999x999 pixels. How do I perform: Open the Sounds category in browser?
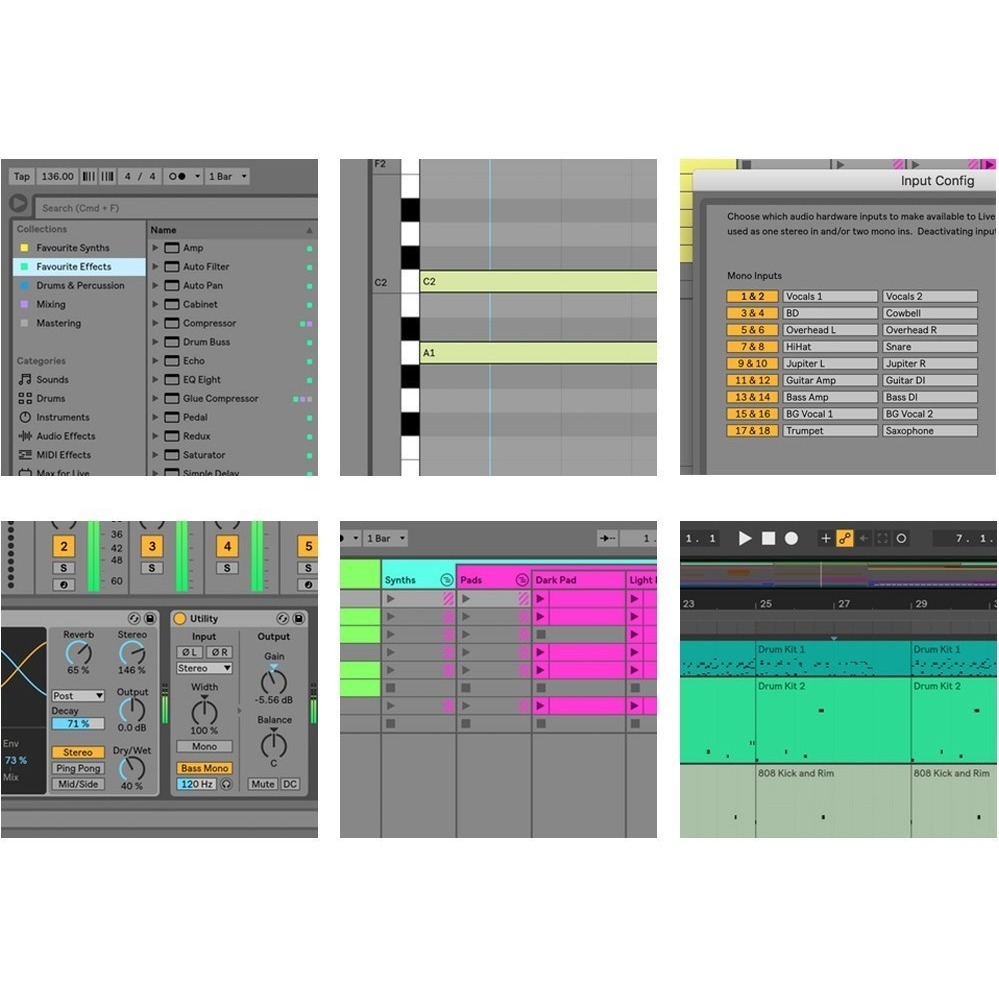tap(52, 380)
